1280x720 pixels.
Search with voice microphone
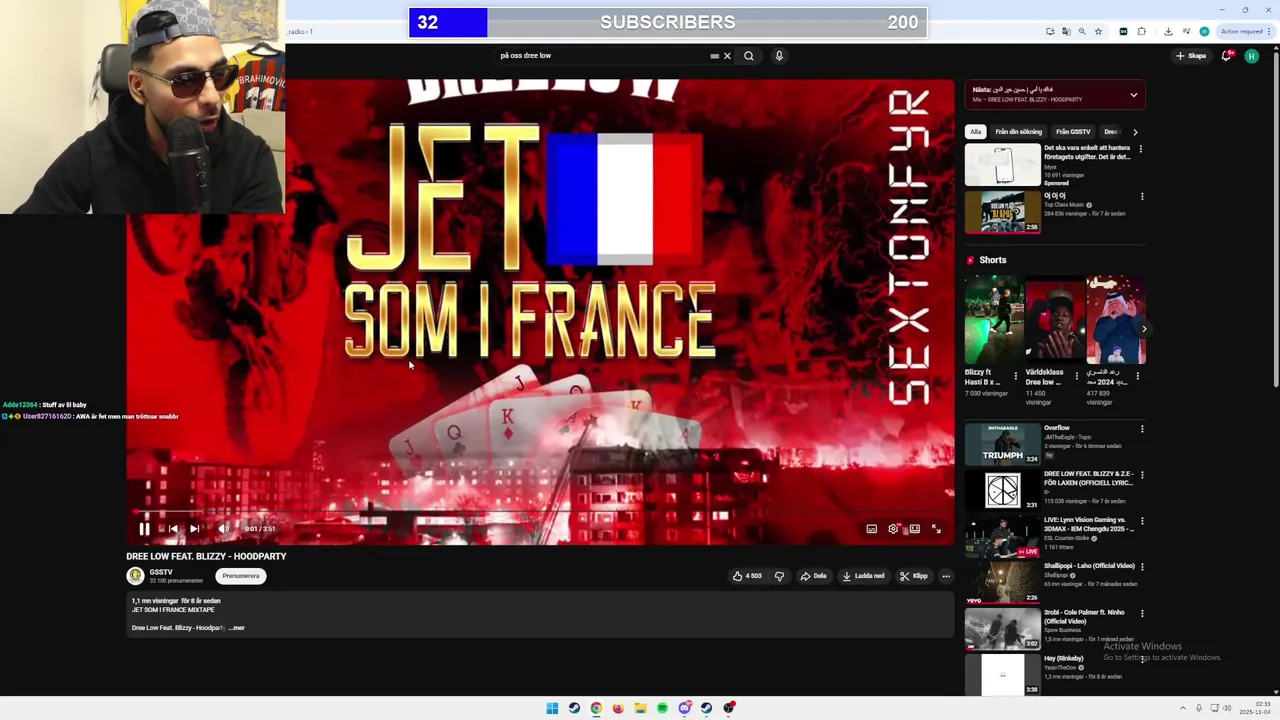tap(779, 56)
